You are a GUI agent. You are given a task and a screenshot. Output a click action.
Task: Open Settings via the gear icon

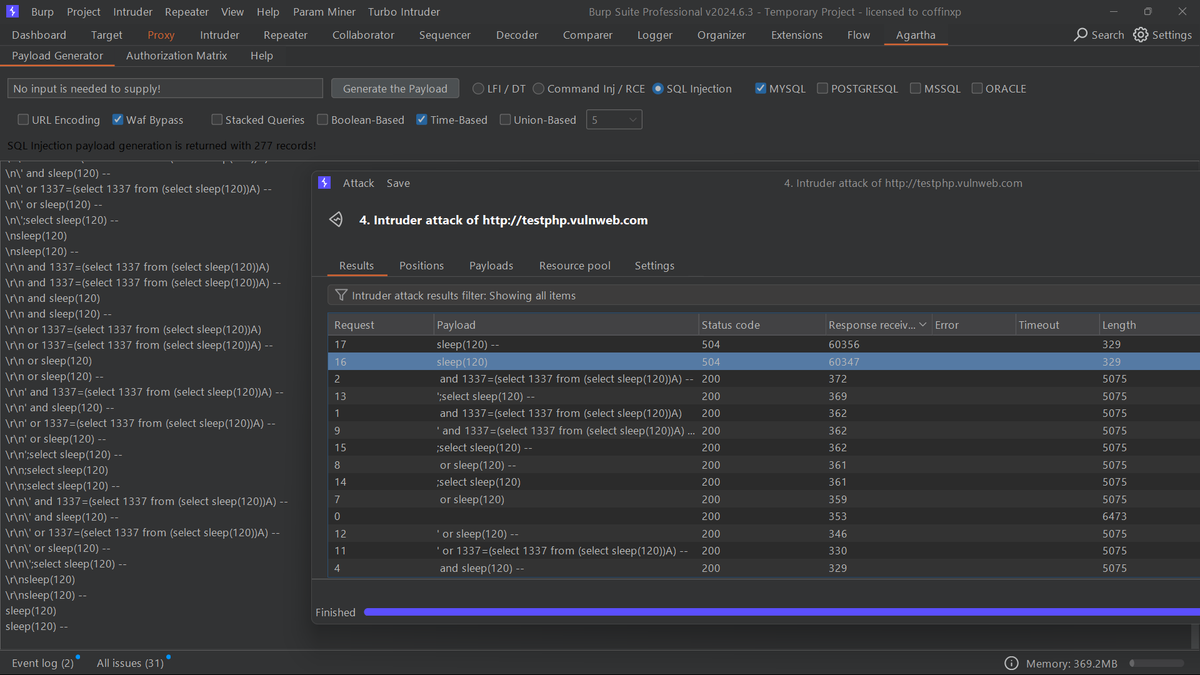click(x=1141, y=35)
